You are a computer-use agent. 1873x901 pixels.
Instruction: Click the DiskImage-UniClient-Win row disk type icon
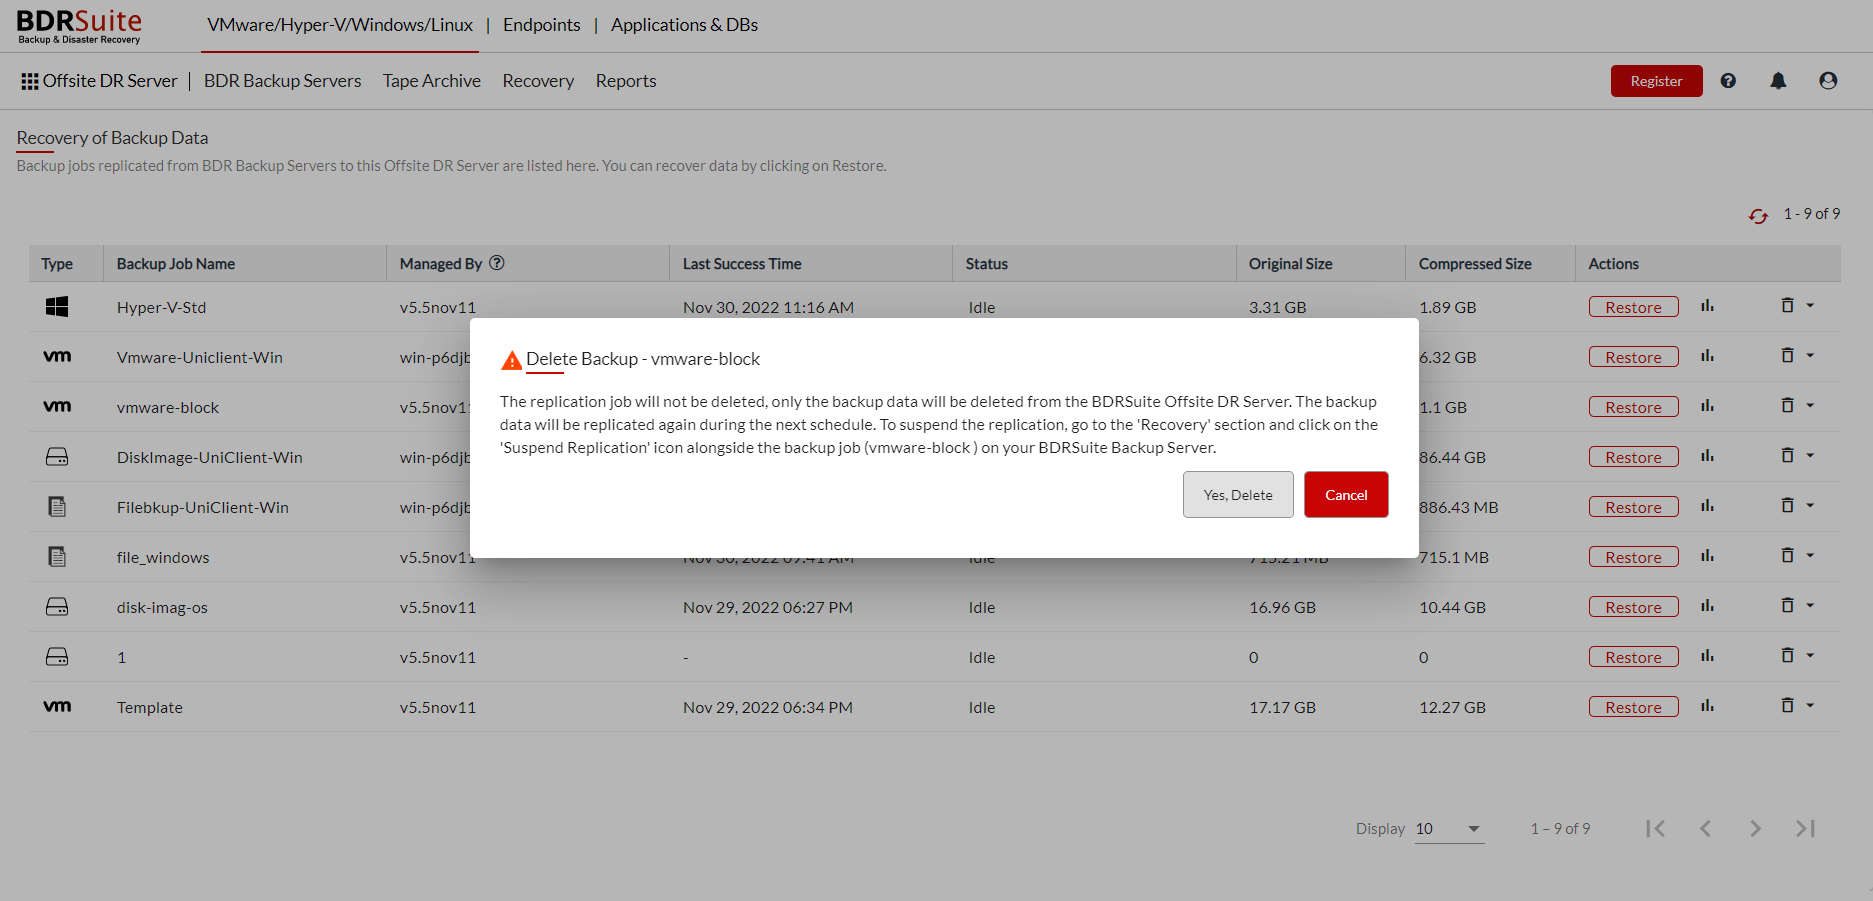(57, 457)
